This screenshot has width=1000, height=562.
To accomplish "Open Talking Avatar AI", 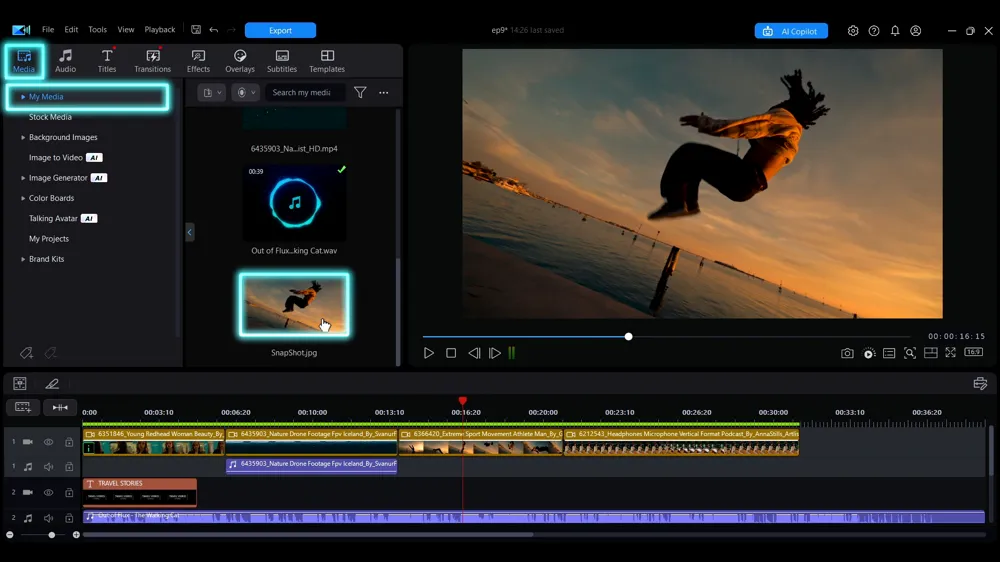I will pos(62,218).
